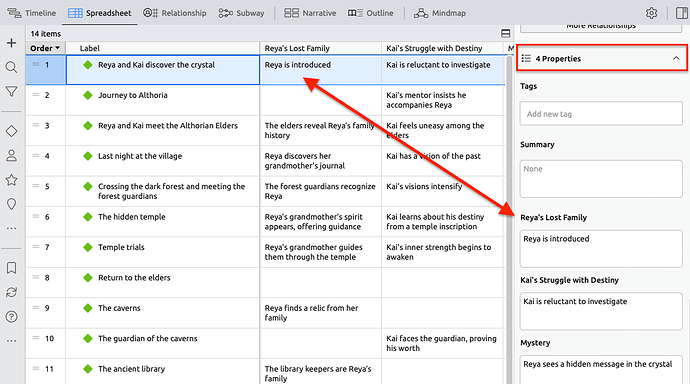This screenshot has width=690, height=384.
Task: Switch to Subway view
Action: point(241,13)
